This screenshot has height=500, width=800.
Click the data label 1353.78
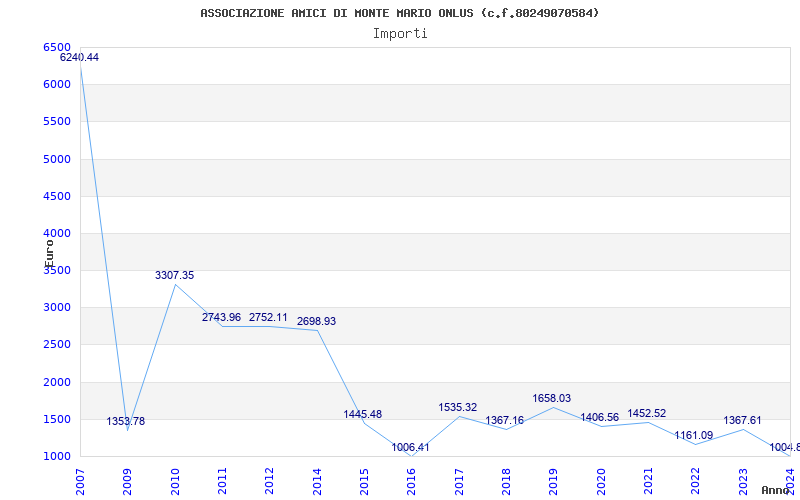126,421
